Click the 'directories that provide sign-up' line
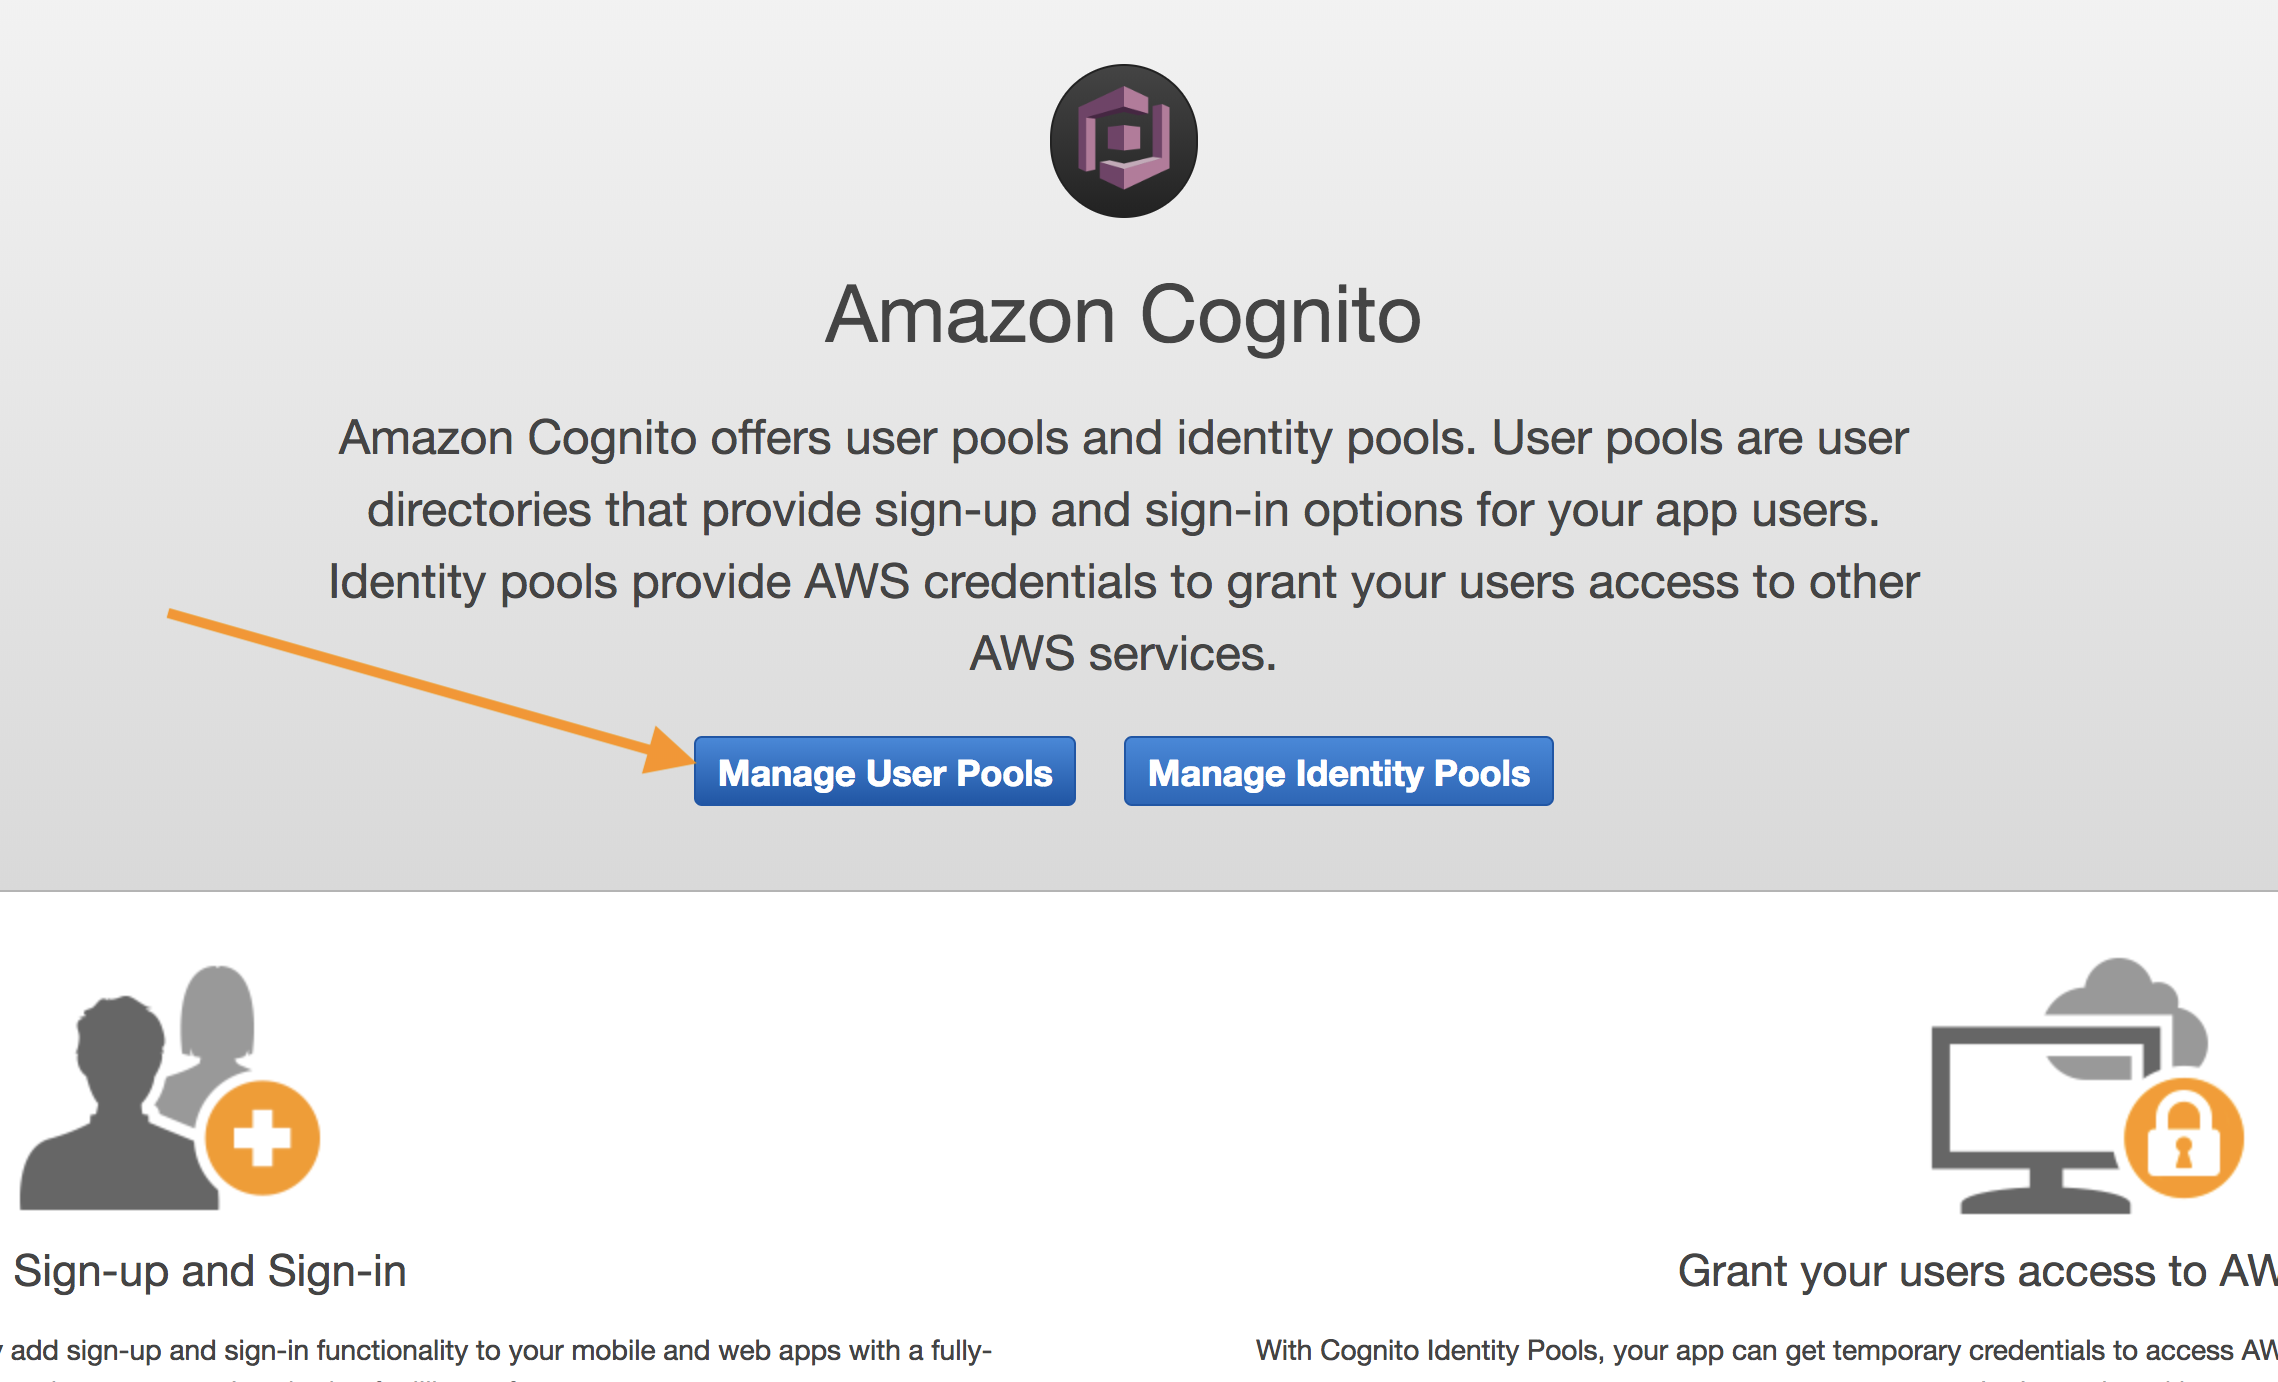 (1123, 510)
